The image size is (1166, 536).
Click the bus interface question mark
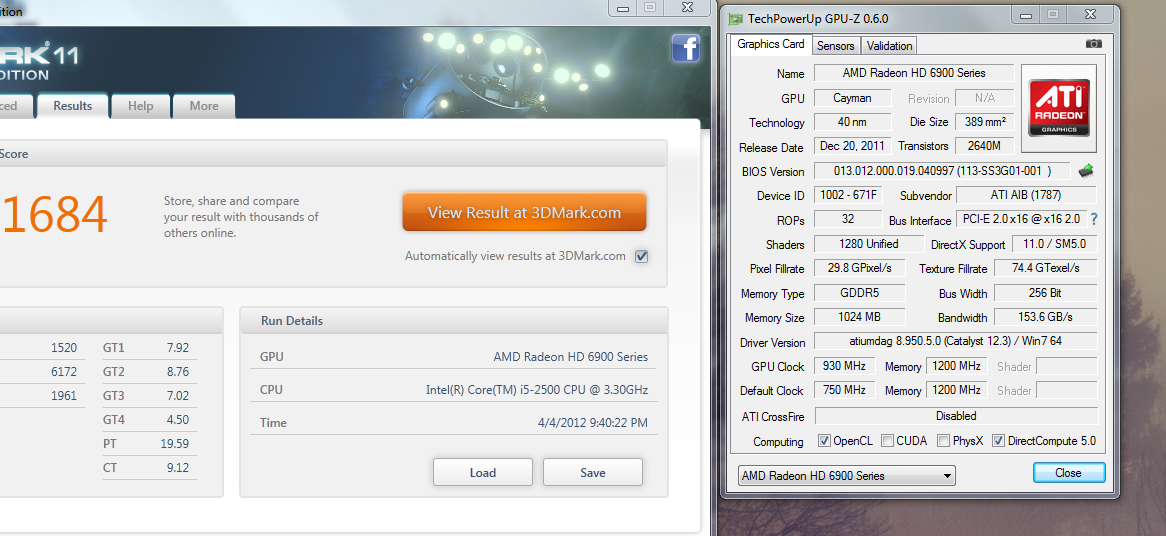[1094, 219]
